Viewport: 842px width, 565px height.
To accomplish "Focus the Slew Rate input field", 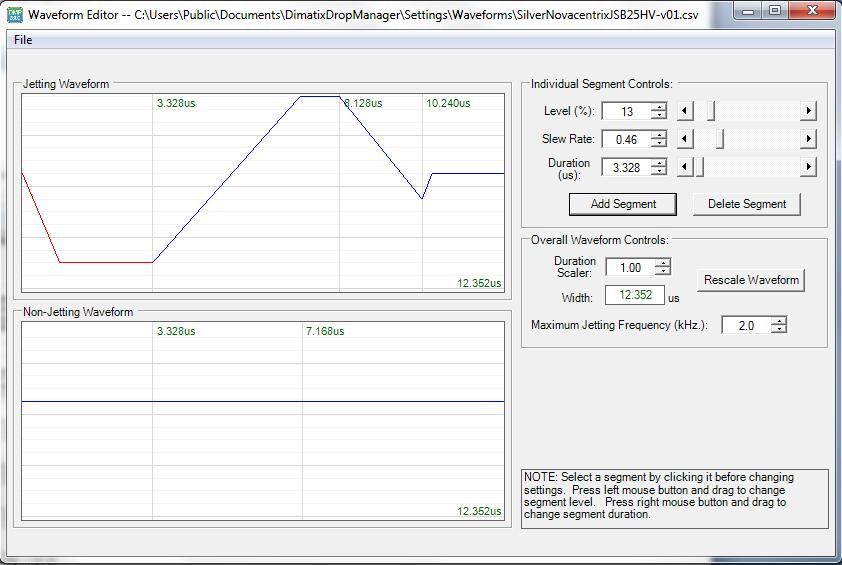I will tap(626, 139).
